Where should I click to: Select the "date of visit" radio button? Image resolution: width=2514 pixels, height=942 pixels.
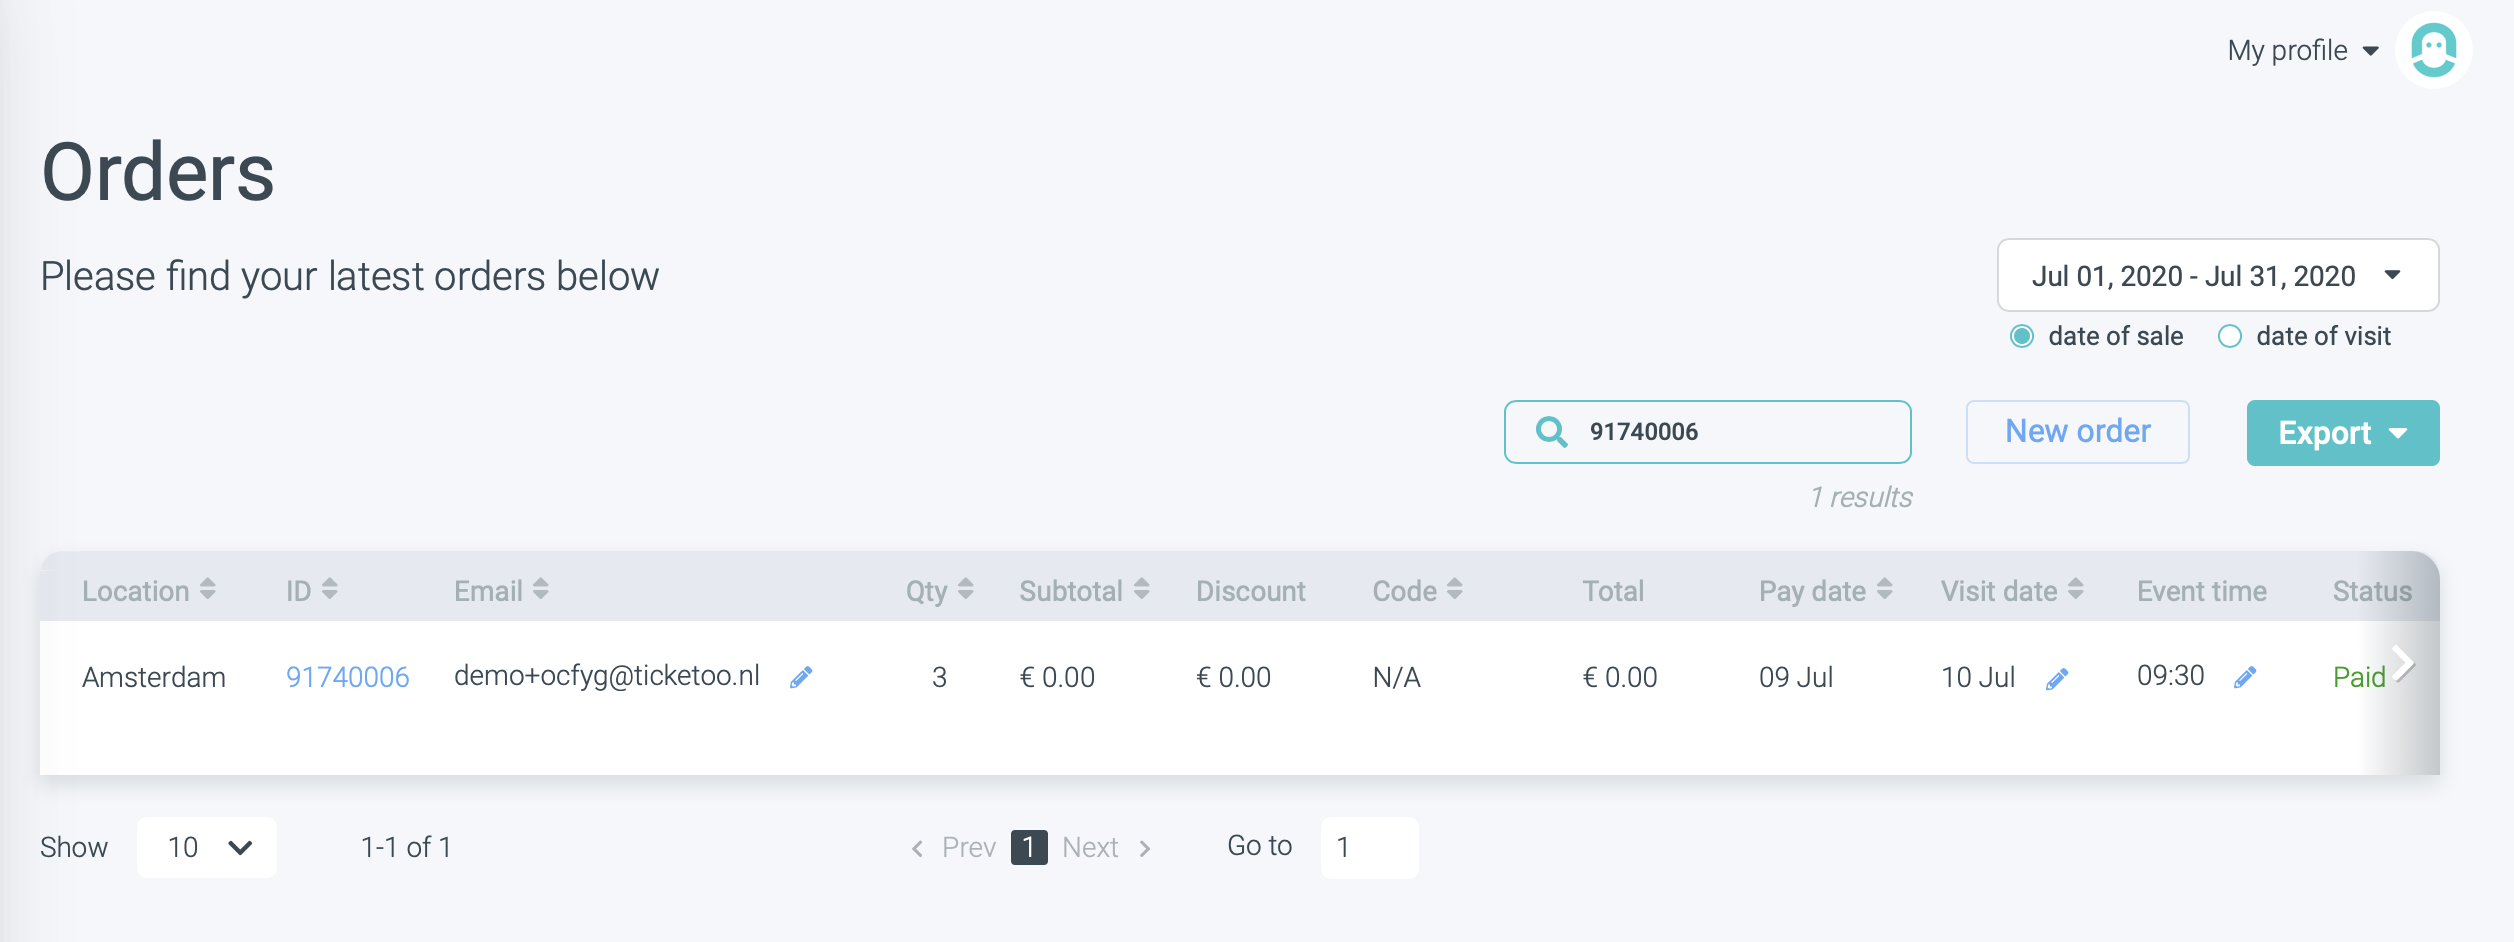tap(2230, 337)
